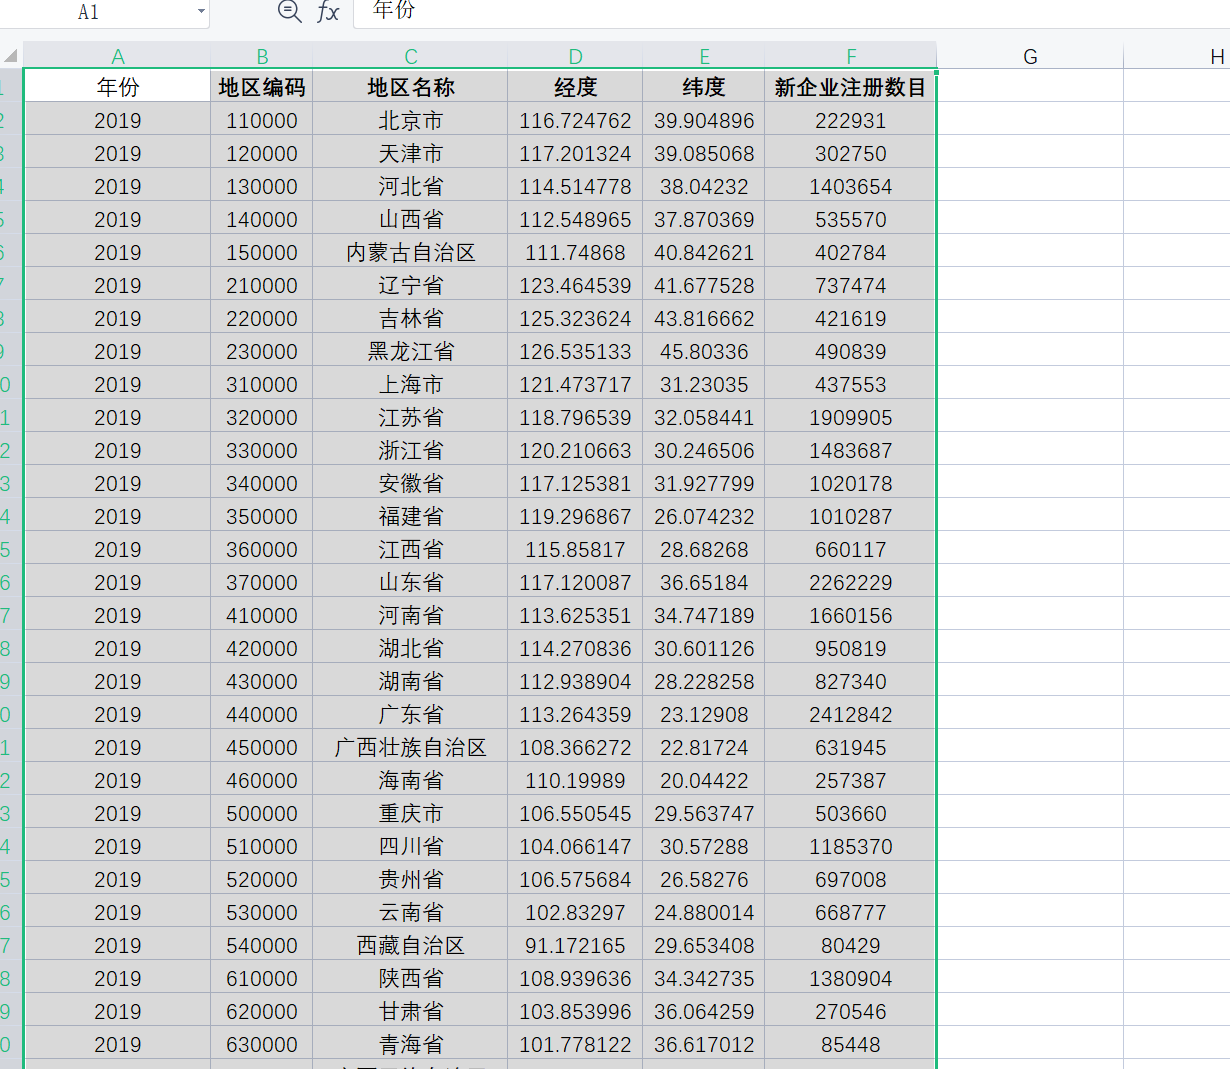Click the registration count 2262229
Screen dimensions: 1230x1069
point(851,582)
